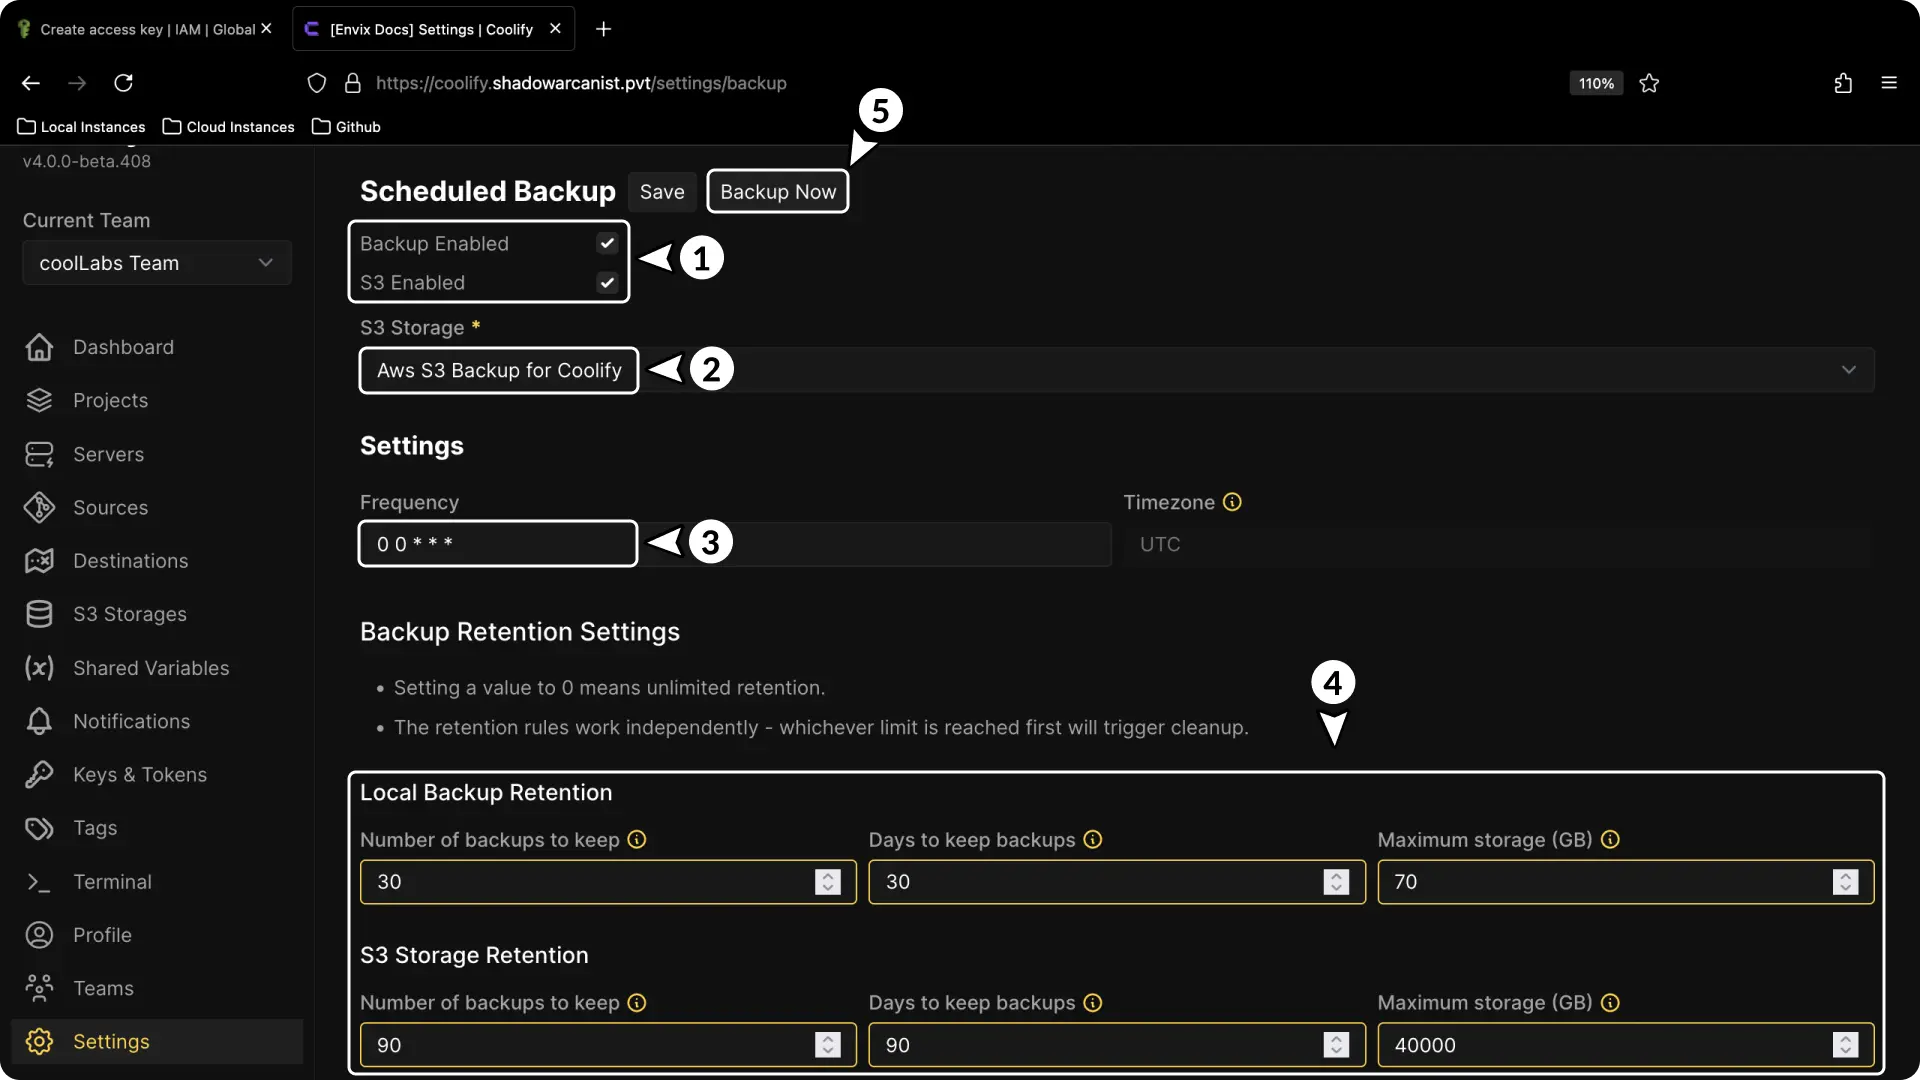Disable the S3 Enabled checkbox
Viewport: 1920px width, 1080px height.
[607, 282]
